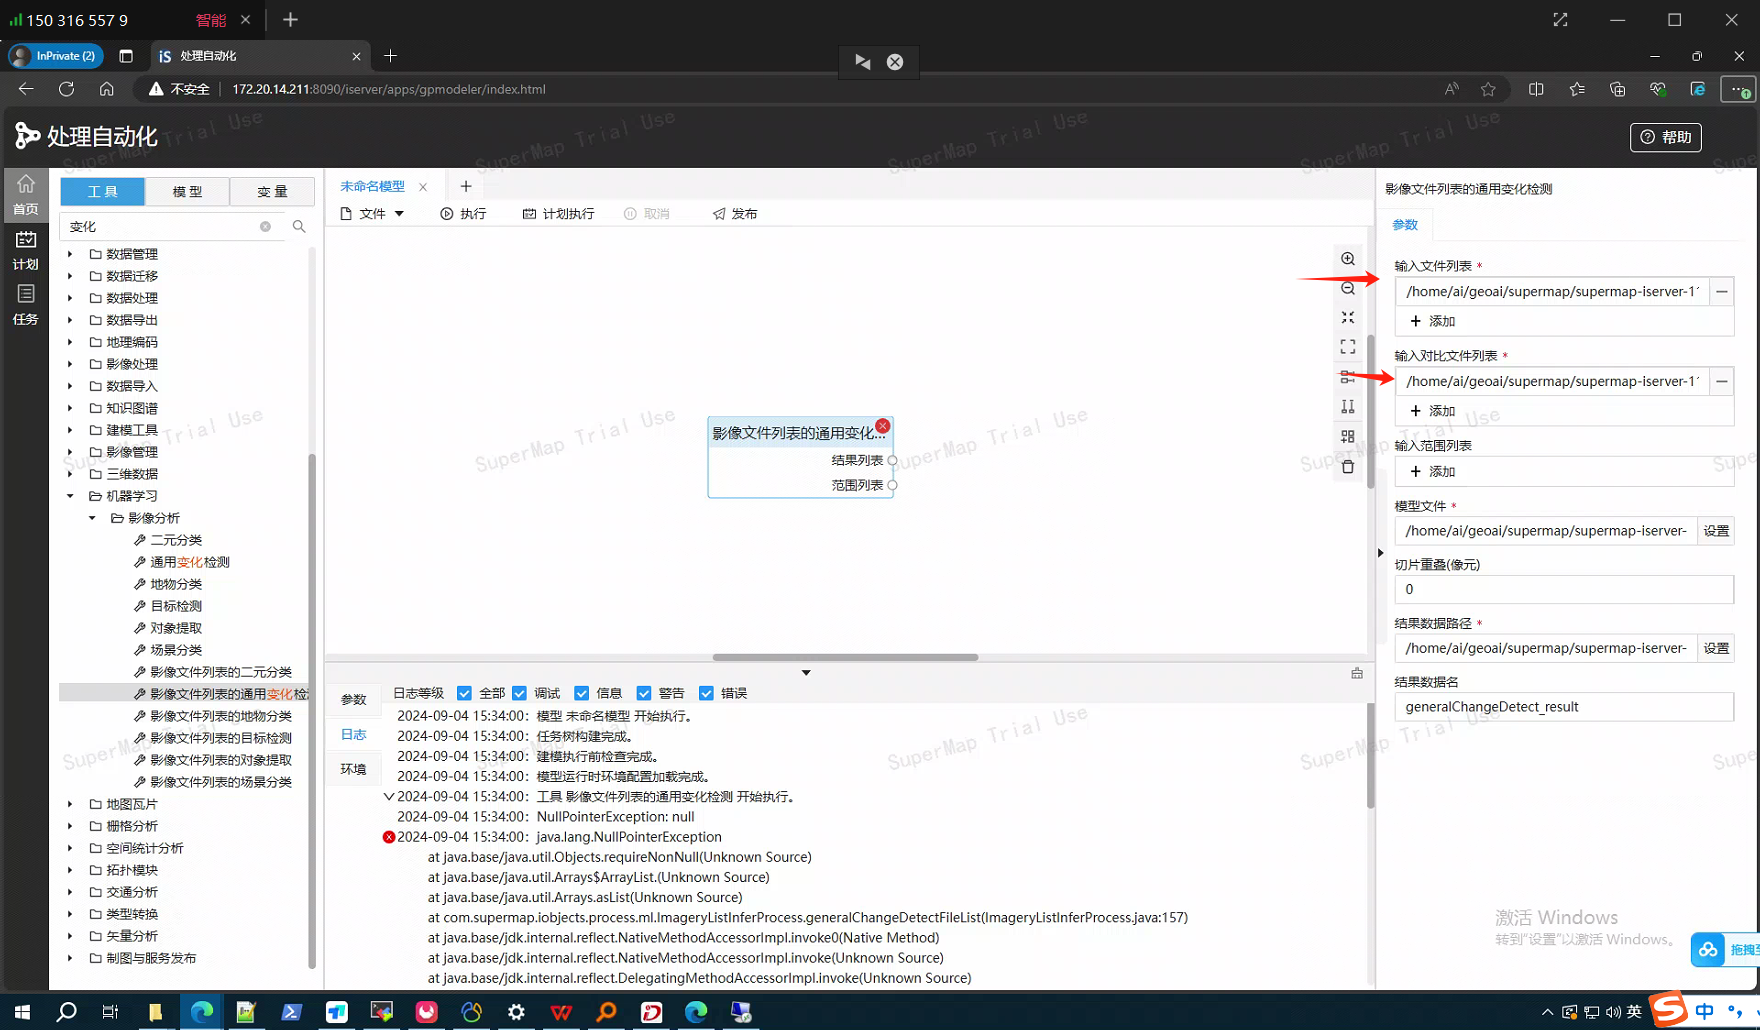
Task: Toggle the 信息 log level checkbox
Action: [582, 693]
